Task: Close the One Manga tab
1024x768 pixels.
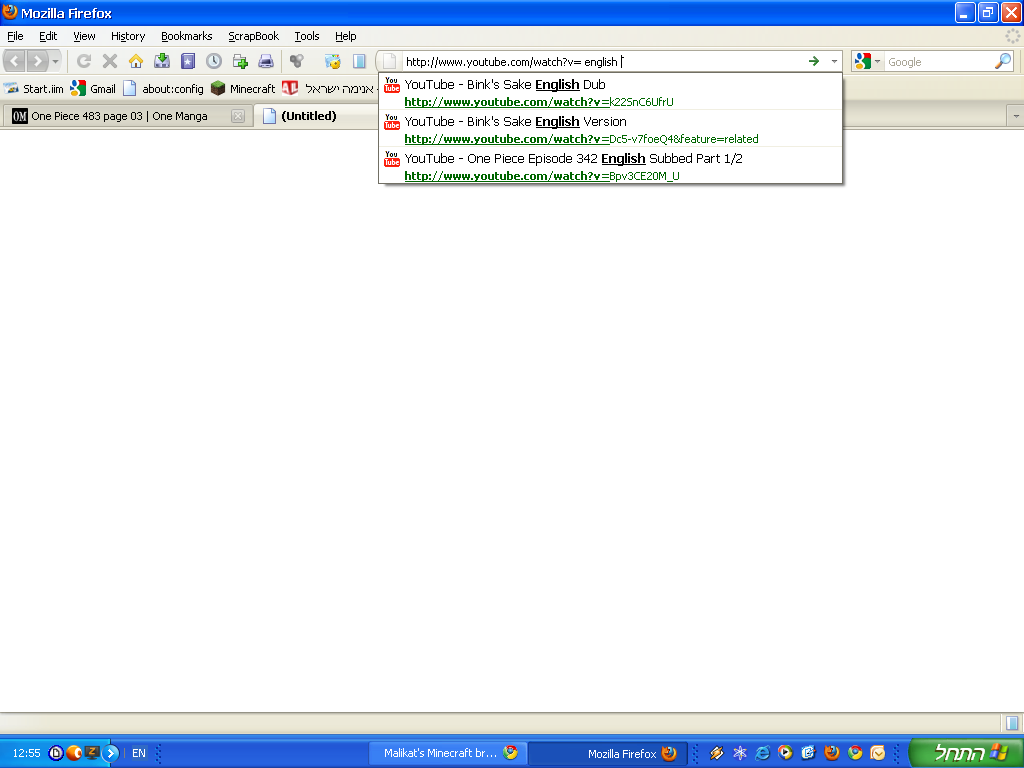Action: point(238,116)
